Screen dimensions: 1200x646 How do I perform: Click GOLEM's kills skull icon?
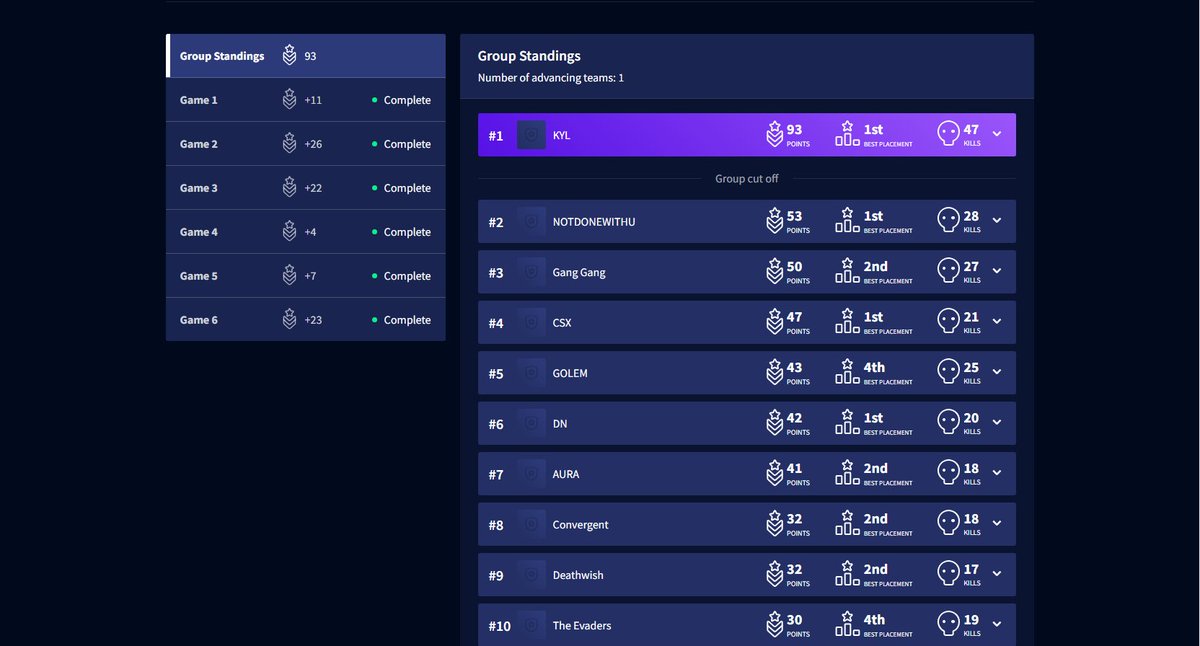pyautogui.click(x=948, y=372)
